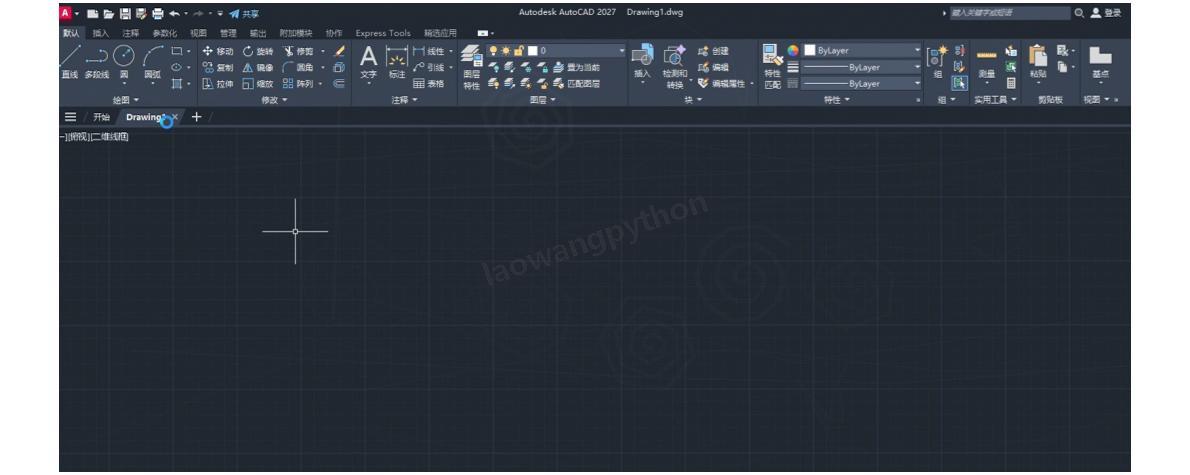Screen dimensions: 1190x475
Task: Click the Plot/Print icon in quick access toolbar
Action: tap(158, 14)
